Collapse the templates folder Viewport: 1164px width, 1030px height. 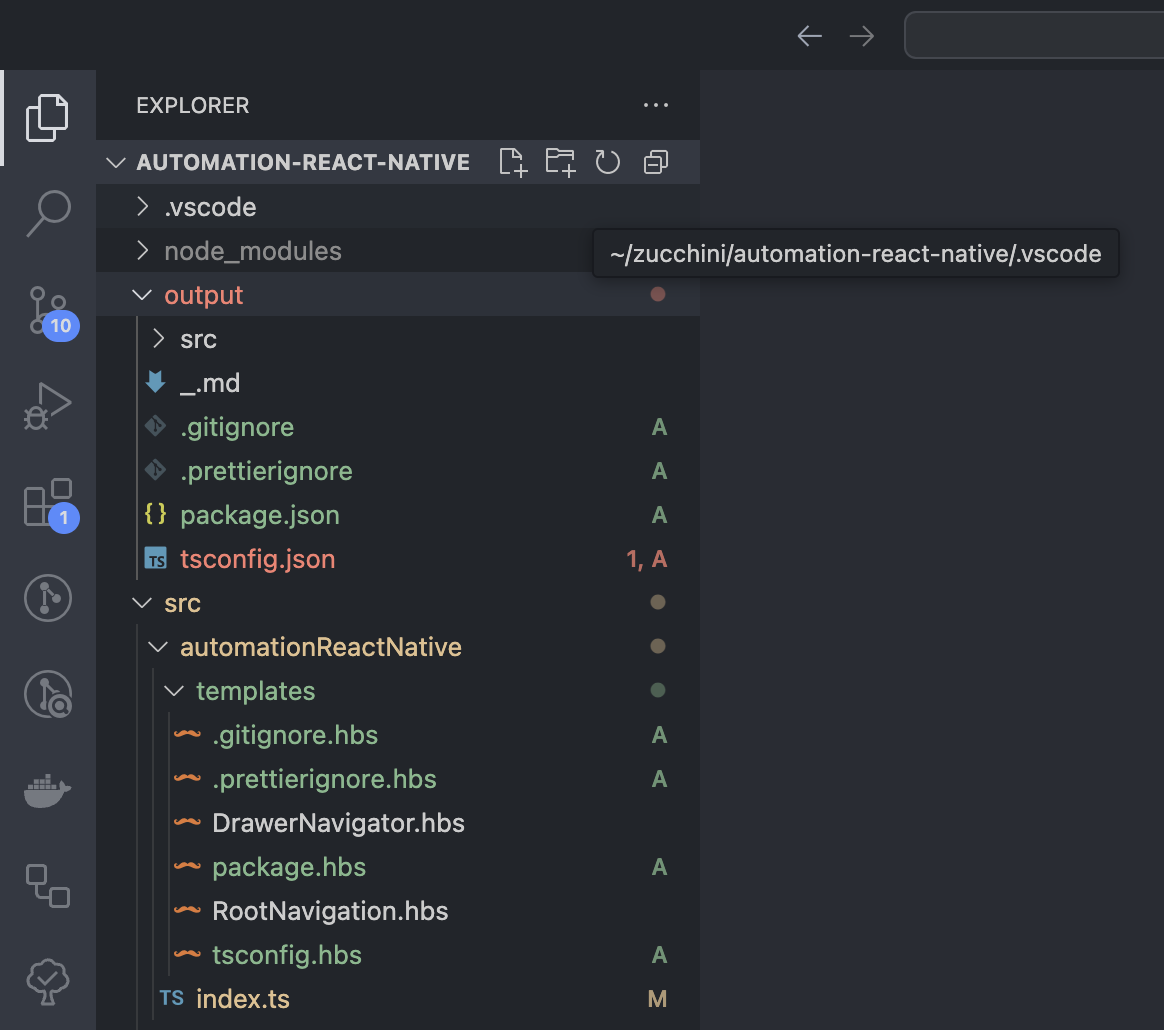(x=255, y=691)
